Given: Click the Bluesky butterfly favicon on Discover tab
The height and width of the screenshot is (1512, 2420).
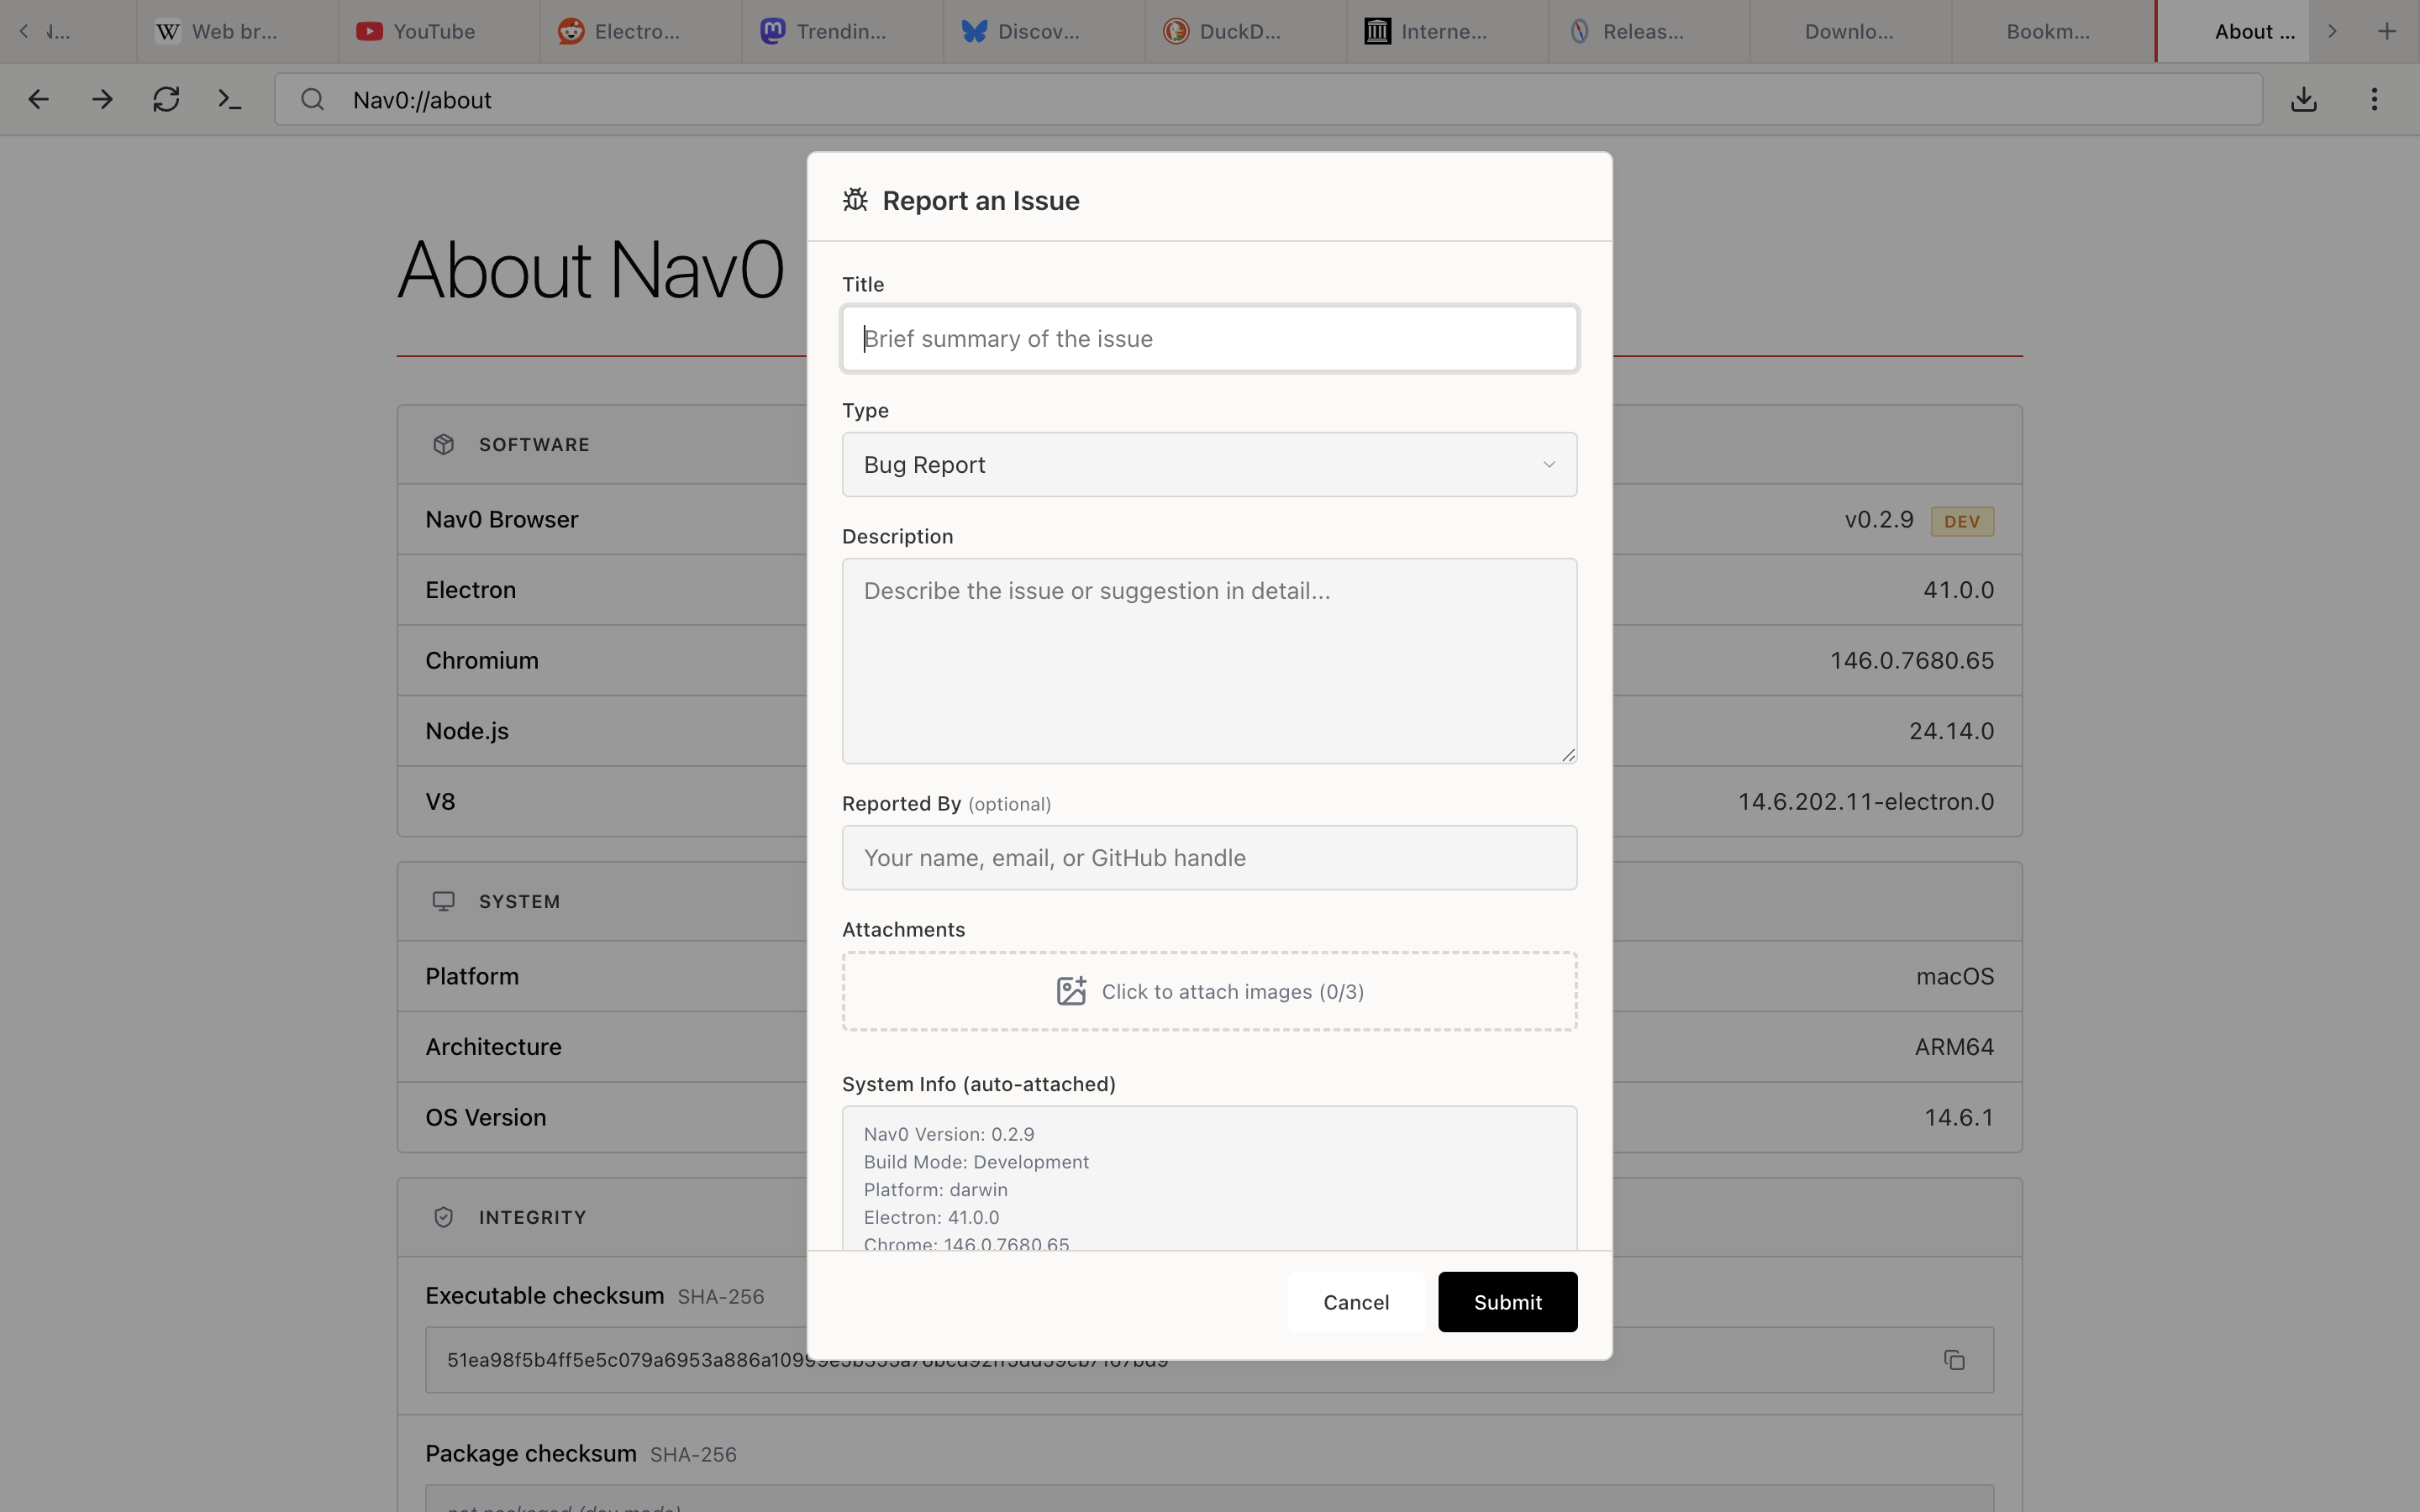Looking at the screenshot, I should click(974, 31).
